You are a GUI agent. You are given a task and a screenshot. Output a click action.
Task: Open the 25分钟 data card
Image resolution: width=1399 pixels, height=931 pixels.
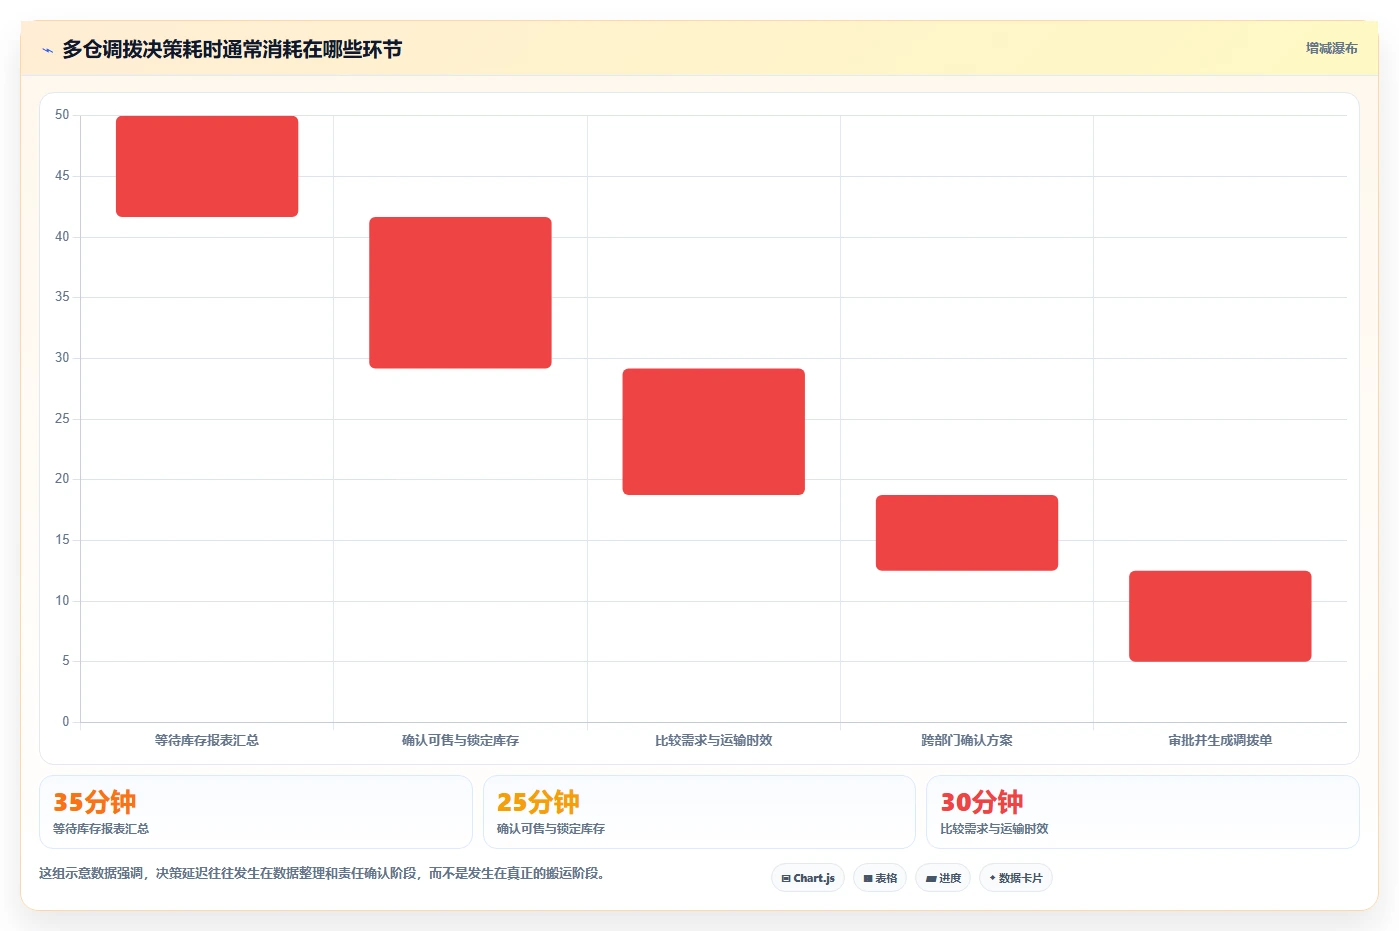point(699,812)
